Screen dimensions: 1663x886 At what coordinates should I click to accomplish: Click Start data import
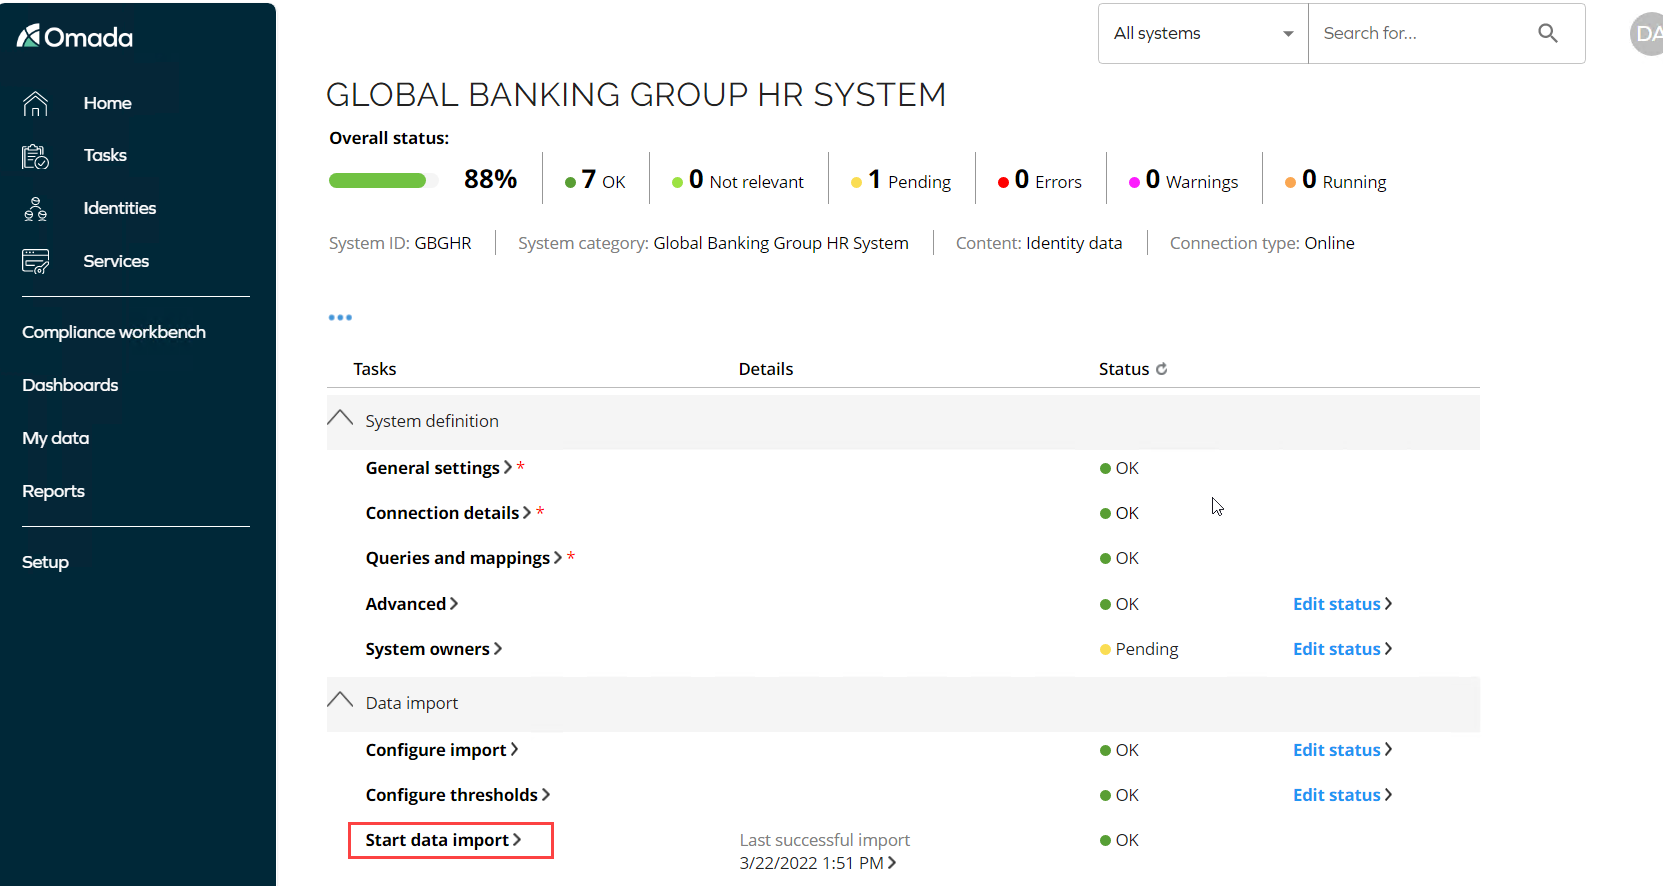tap(443, 840)
